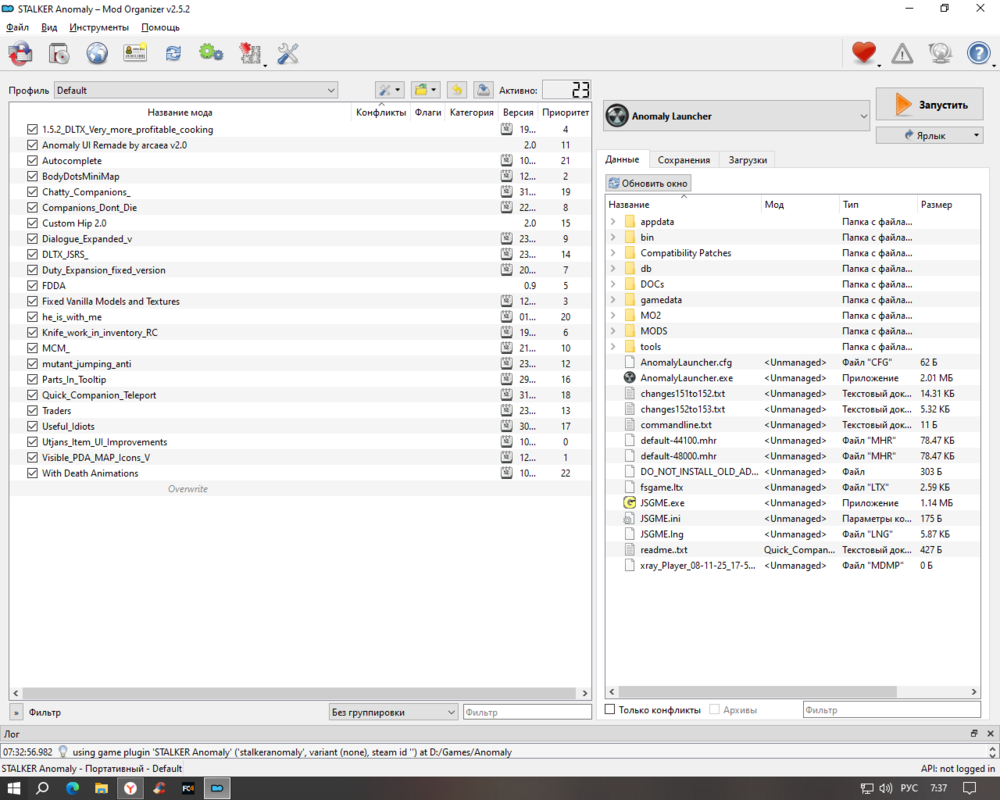The width and height of the screenshot is (1000, 800).
Task: Uncheck the Autocomplete mod checkbox
Action: click(33, 161)
